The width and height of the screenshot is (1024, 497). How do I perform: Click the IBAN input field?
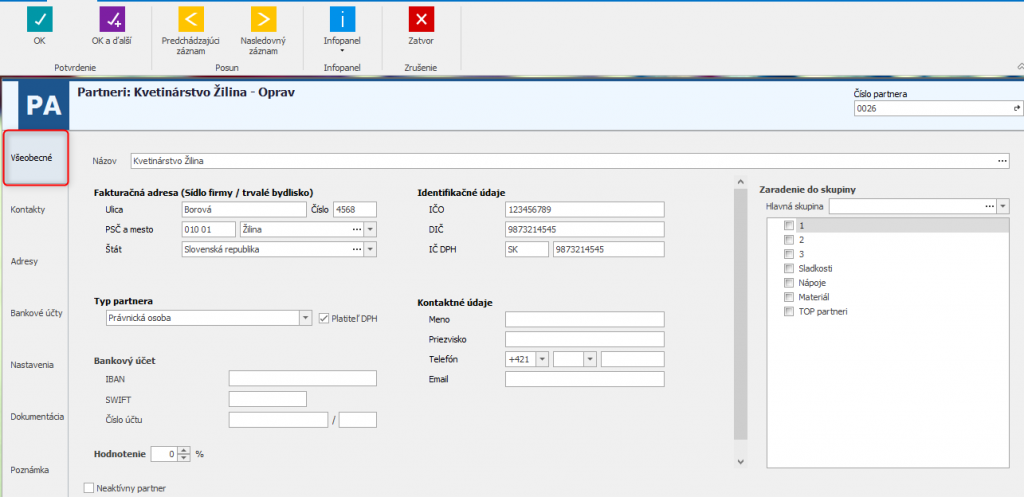[303, 379]
